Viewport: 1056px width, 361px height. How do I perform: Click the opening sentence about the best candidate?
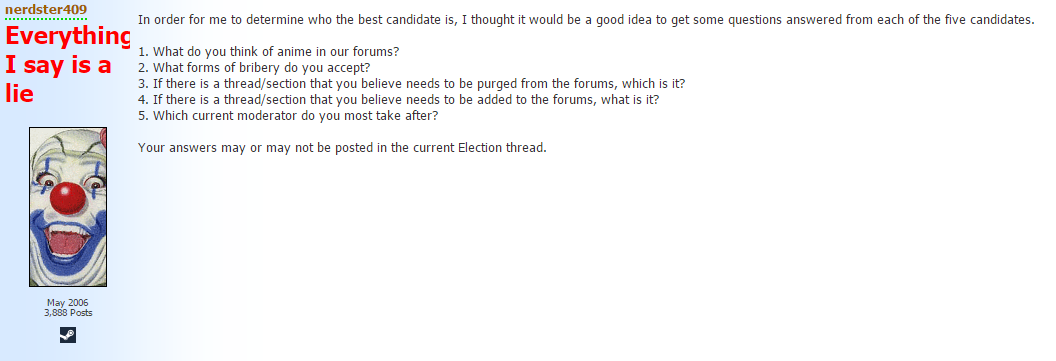[x=586, y=20]
